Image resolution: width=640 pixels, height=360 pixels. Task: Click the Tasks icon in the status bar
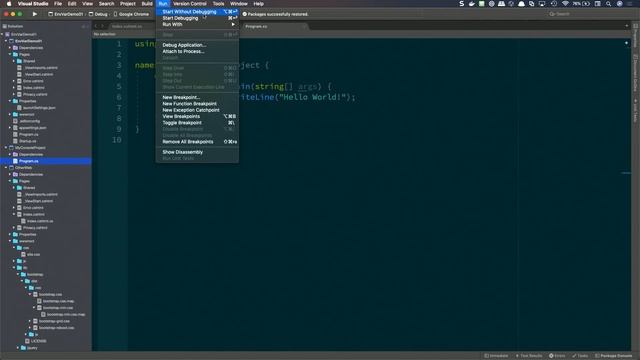tap(574, 356)
